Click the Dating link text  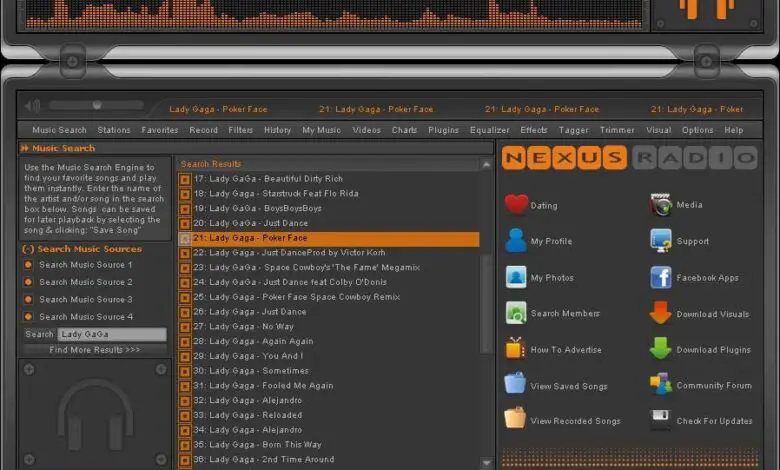[544, 206]
